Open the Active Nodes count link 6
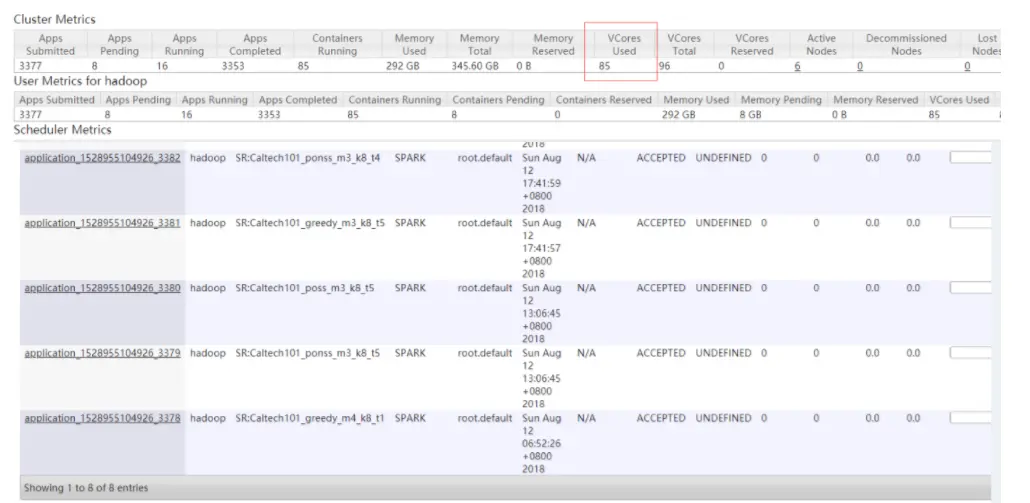 tap(797, 66)
